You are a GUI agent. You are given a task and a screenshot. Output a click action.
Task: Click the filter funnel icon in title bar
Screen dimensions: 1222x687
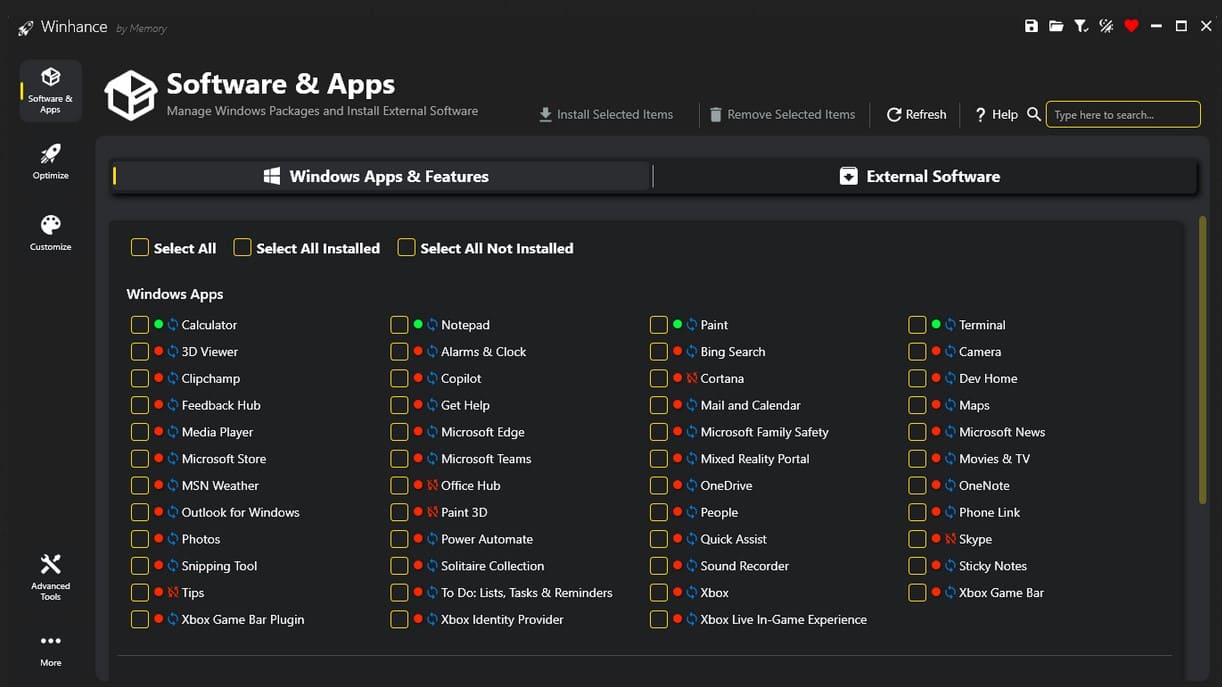[1081, 26]
